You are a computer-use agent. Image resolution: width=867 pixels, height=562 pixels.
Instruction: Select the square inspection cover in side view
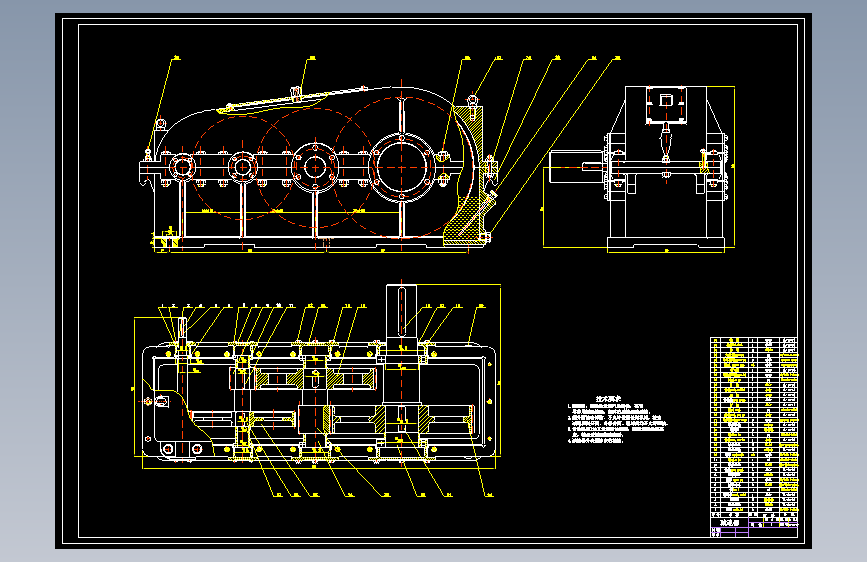pyautogui.click(x=666, y=105)
